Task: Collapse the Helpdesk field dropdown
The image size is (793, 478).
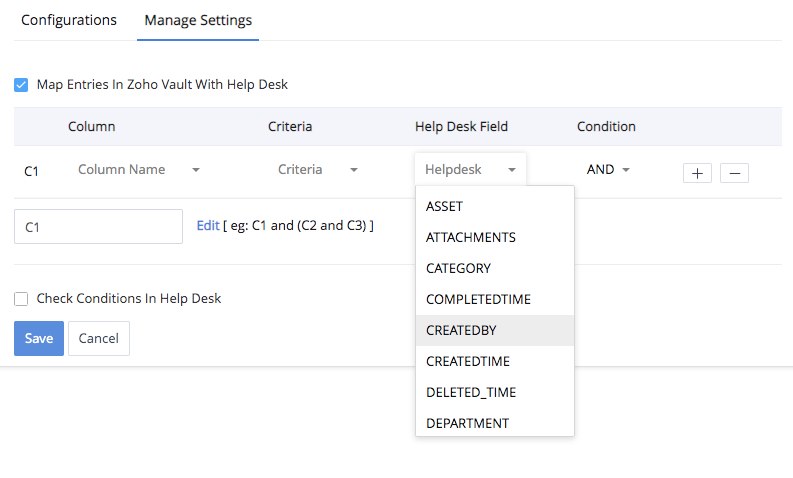Action: [470, 170]
